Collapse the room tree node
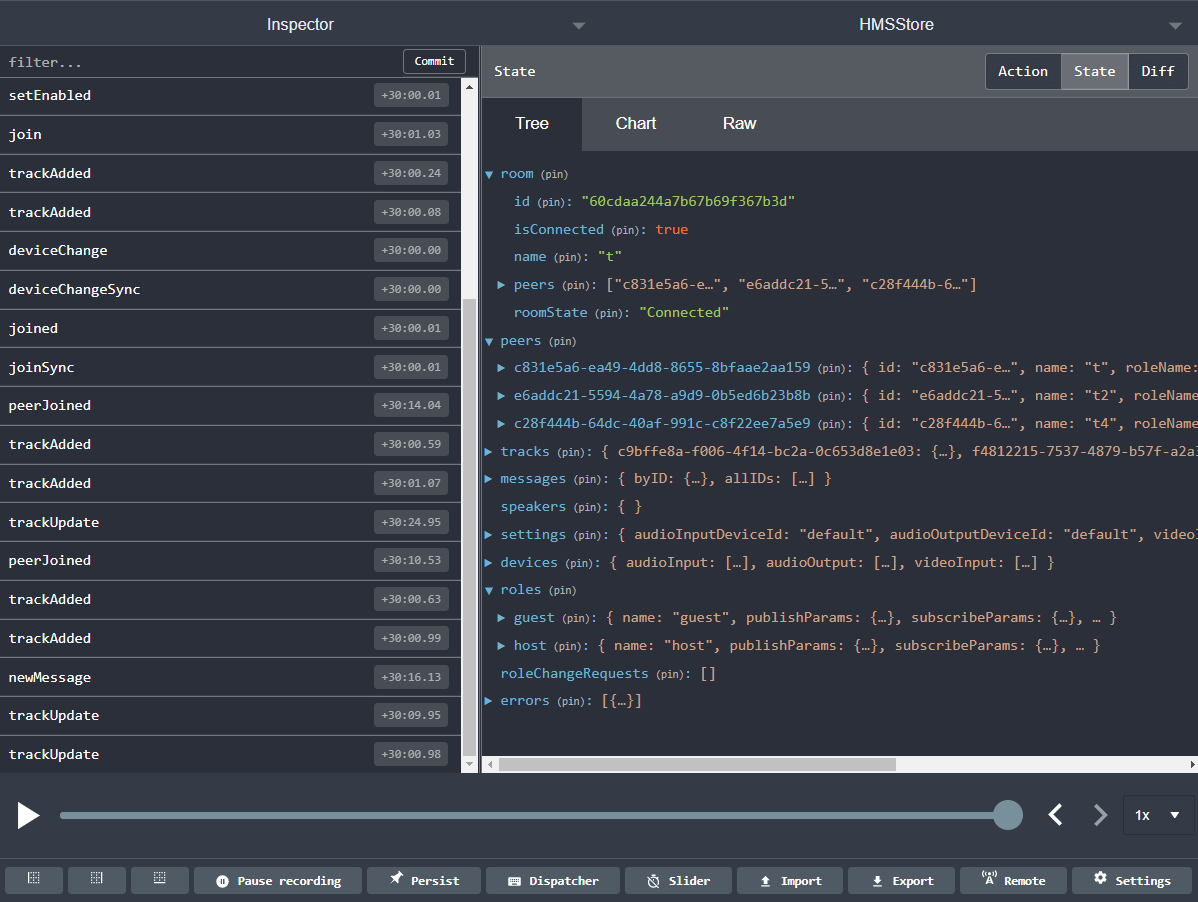This screenshot has width=1198, height=902. pyautogui.click(x=490, y=173)
